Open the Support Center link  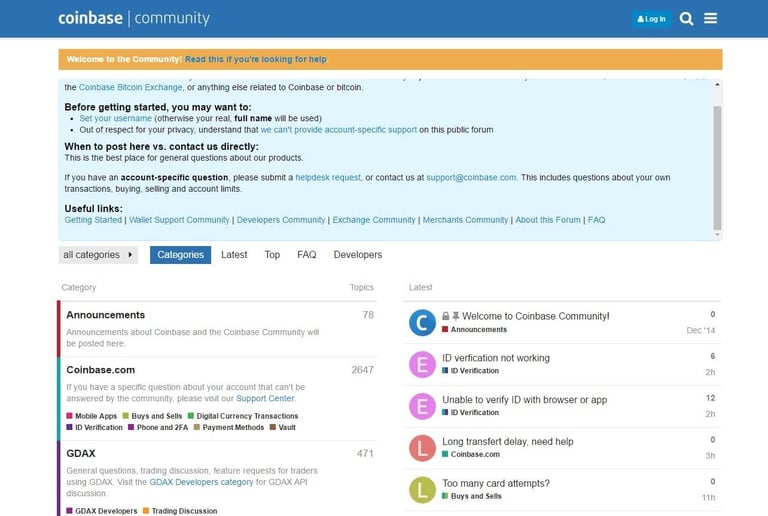tap(265, 399)
